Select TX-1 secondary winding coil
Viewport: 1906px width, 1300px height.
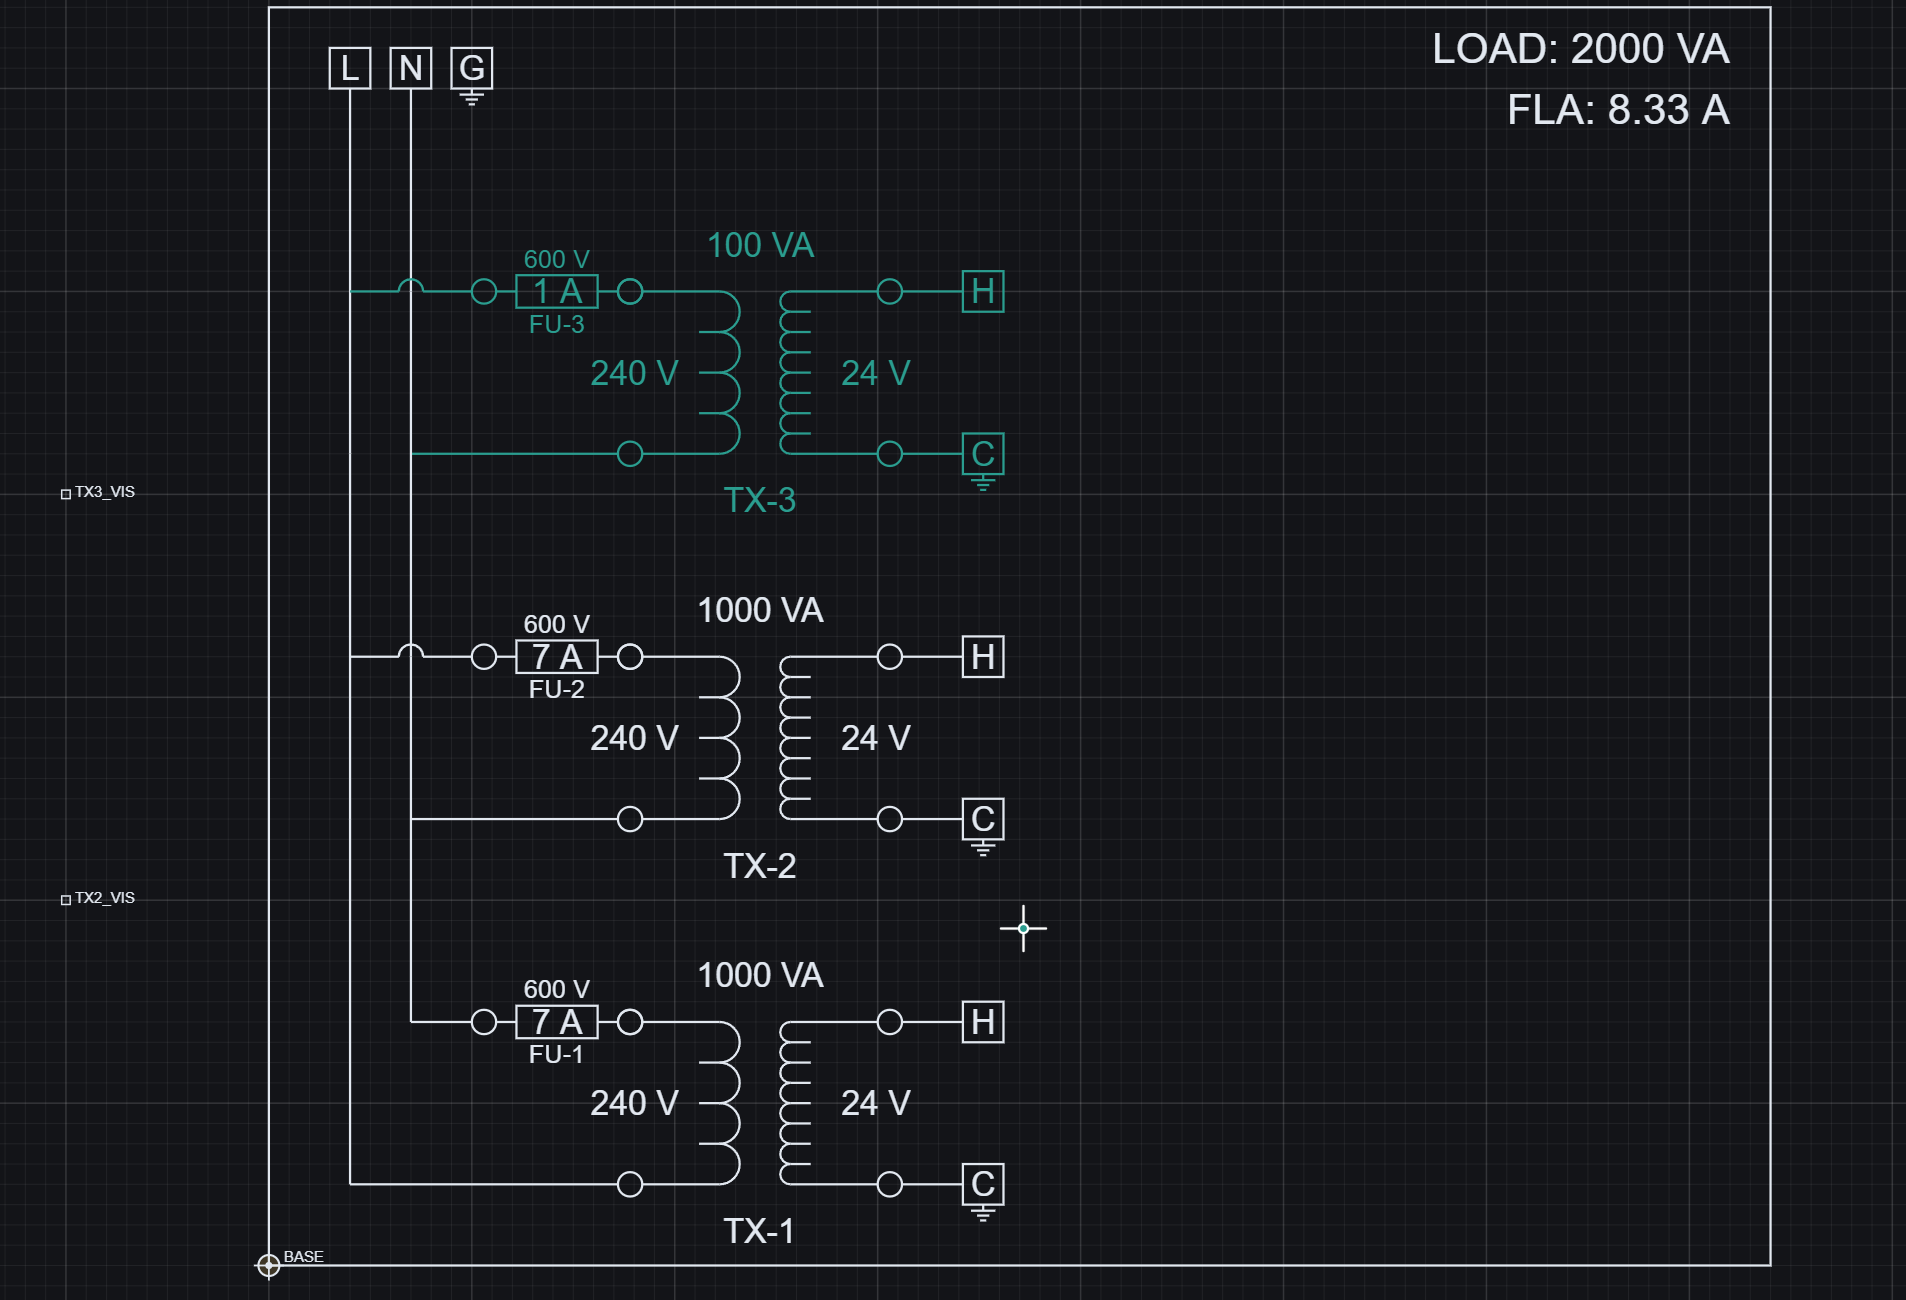pos(795,1103)
